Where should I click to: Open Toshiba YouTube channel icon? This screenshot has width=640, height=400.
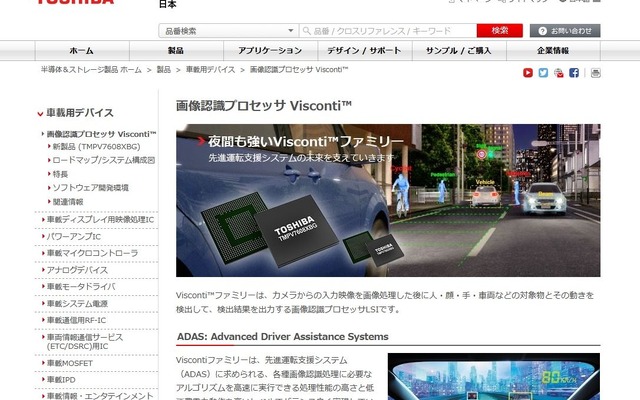(528, 73)
